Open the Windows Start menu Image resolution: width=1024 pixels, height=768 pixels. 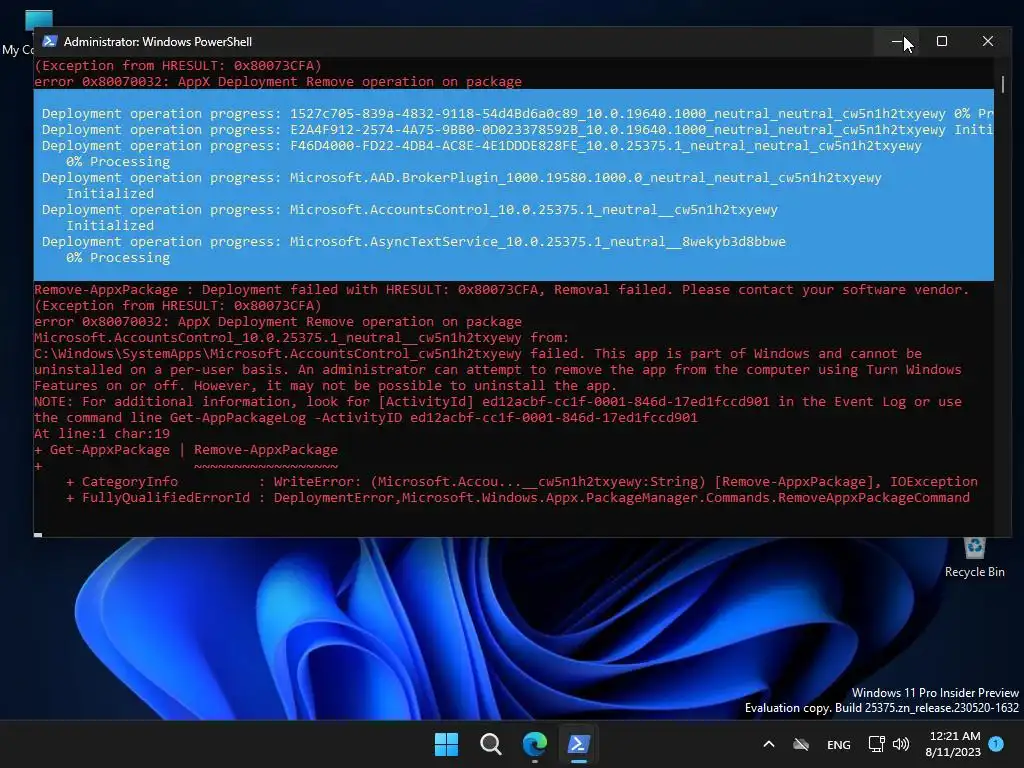coord(447,744)
